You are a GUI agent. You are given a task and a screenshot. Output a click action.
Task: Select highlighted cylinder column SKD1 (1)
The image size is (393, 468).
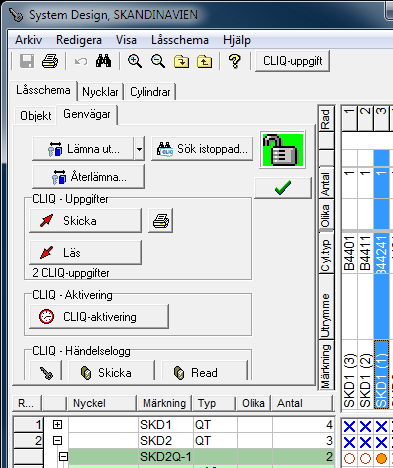(381, 375)
